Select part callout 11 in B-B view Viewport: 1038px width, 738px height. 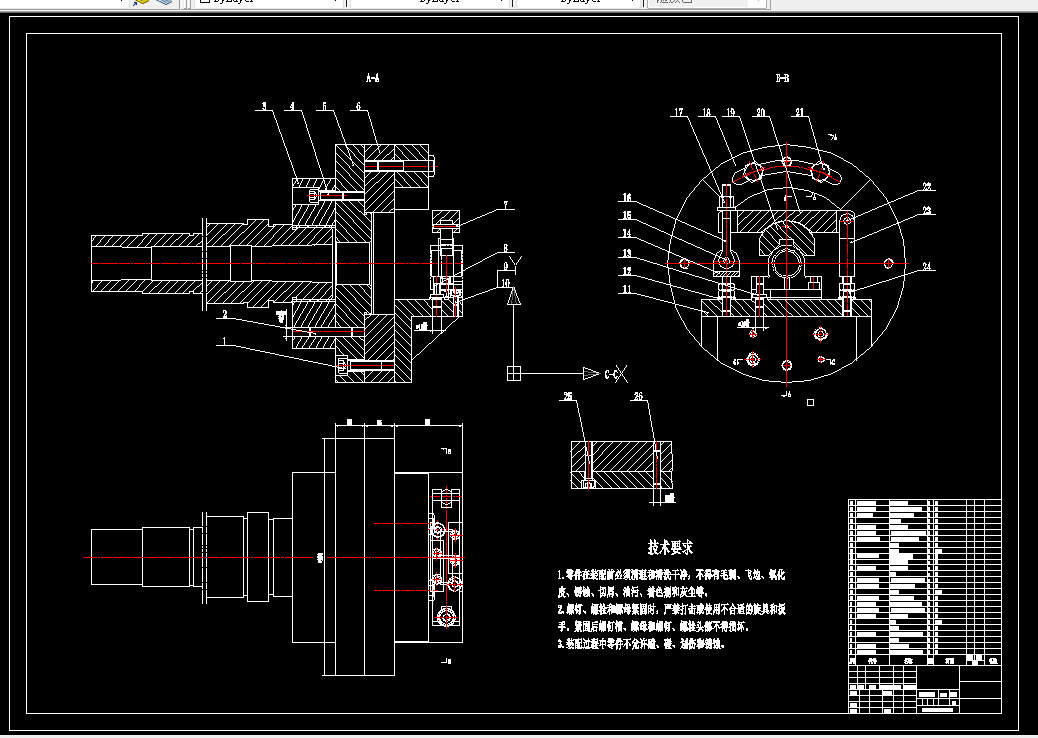(x=626, y=289)
